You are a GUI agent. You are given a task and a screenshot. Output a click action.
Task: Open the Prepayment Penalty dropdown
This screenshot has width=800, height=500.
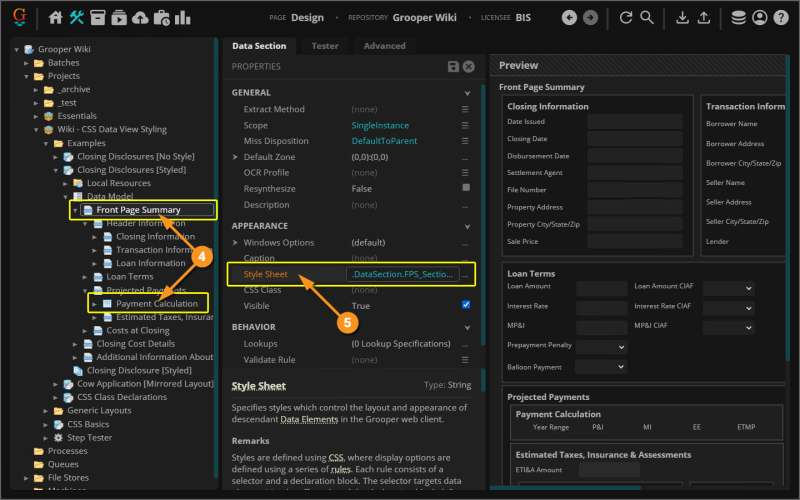(601, 346)
